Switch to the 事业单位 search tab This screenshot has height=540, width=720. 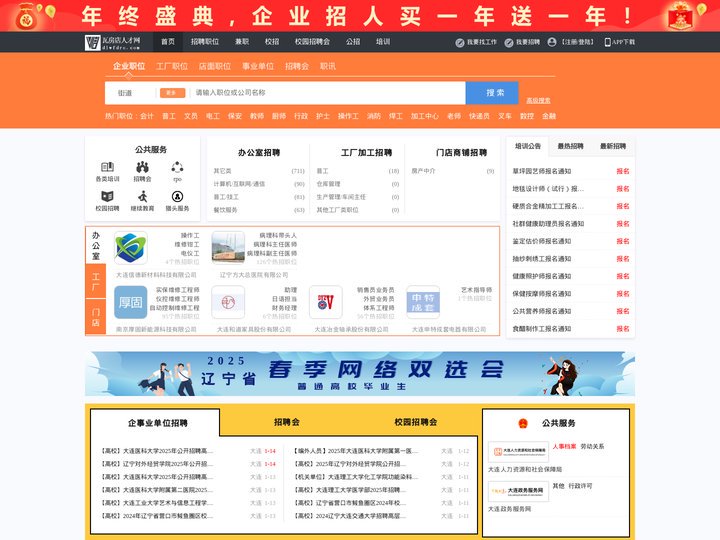tap(258, 66)
